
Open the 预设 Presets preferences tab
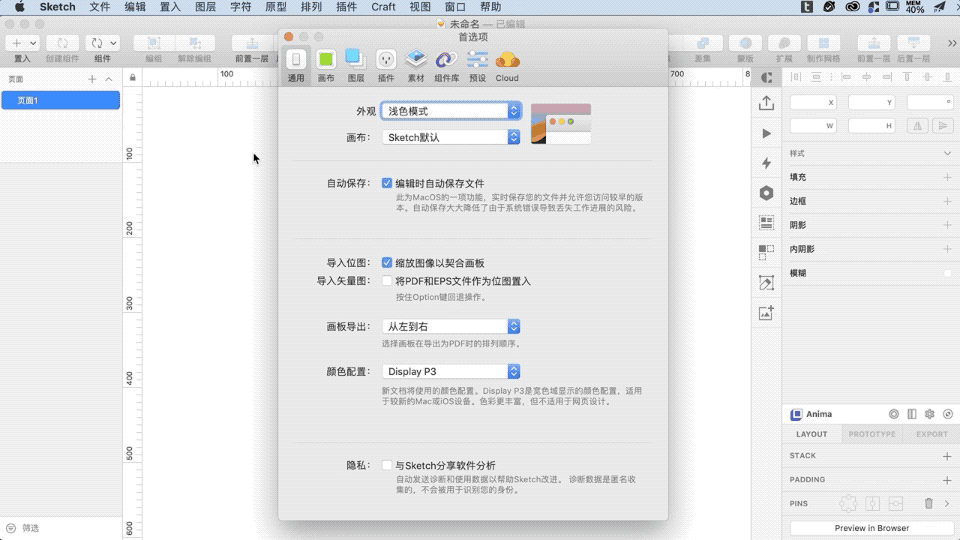click(477, 66)
